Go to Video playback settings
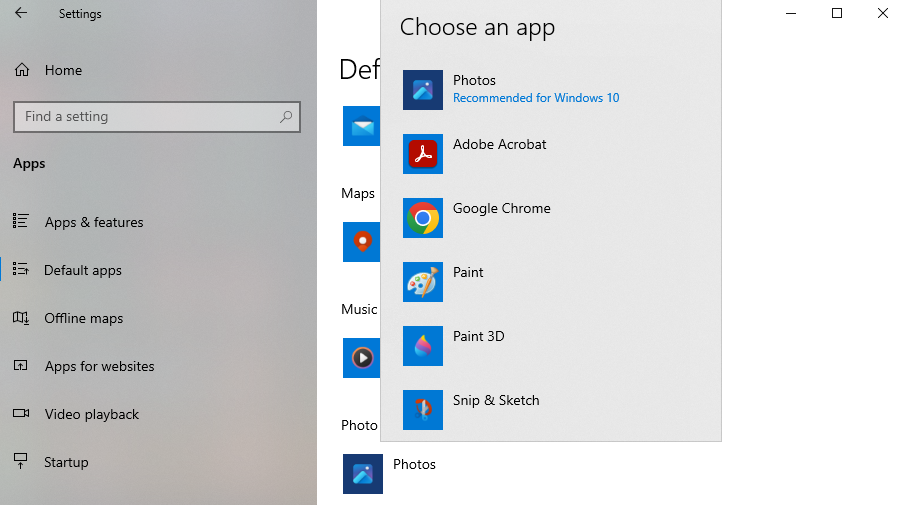Viewport: 902px width, 505px height. [91, 414]
